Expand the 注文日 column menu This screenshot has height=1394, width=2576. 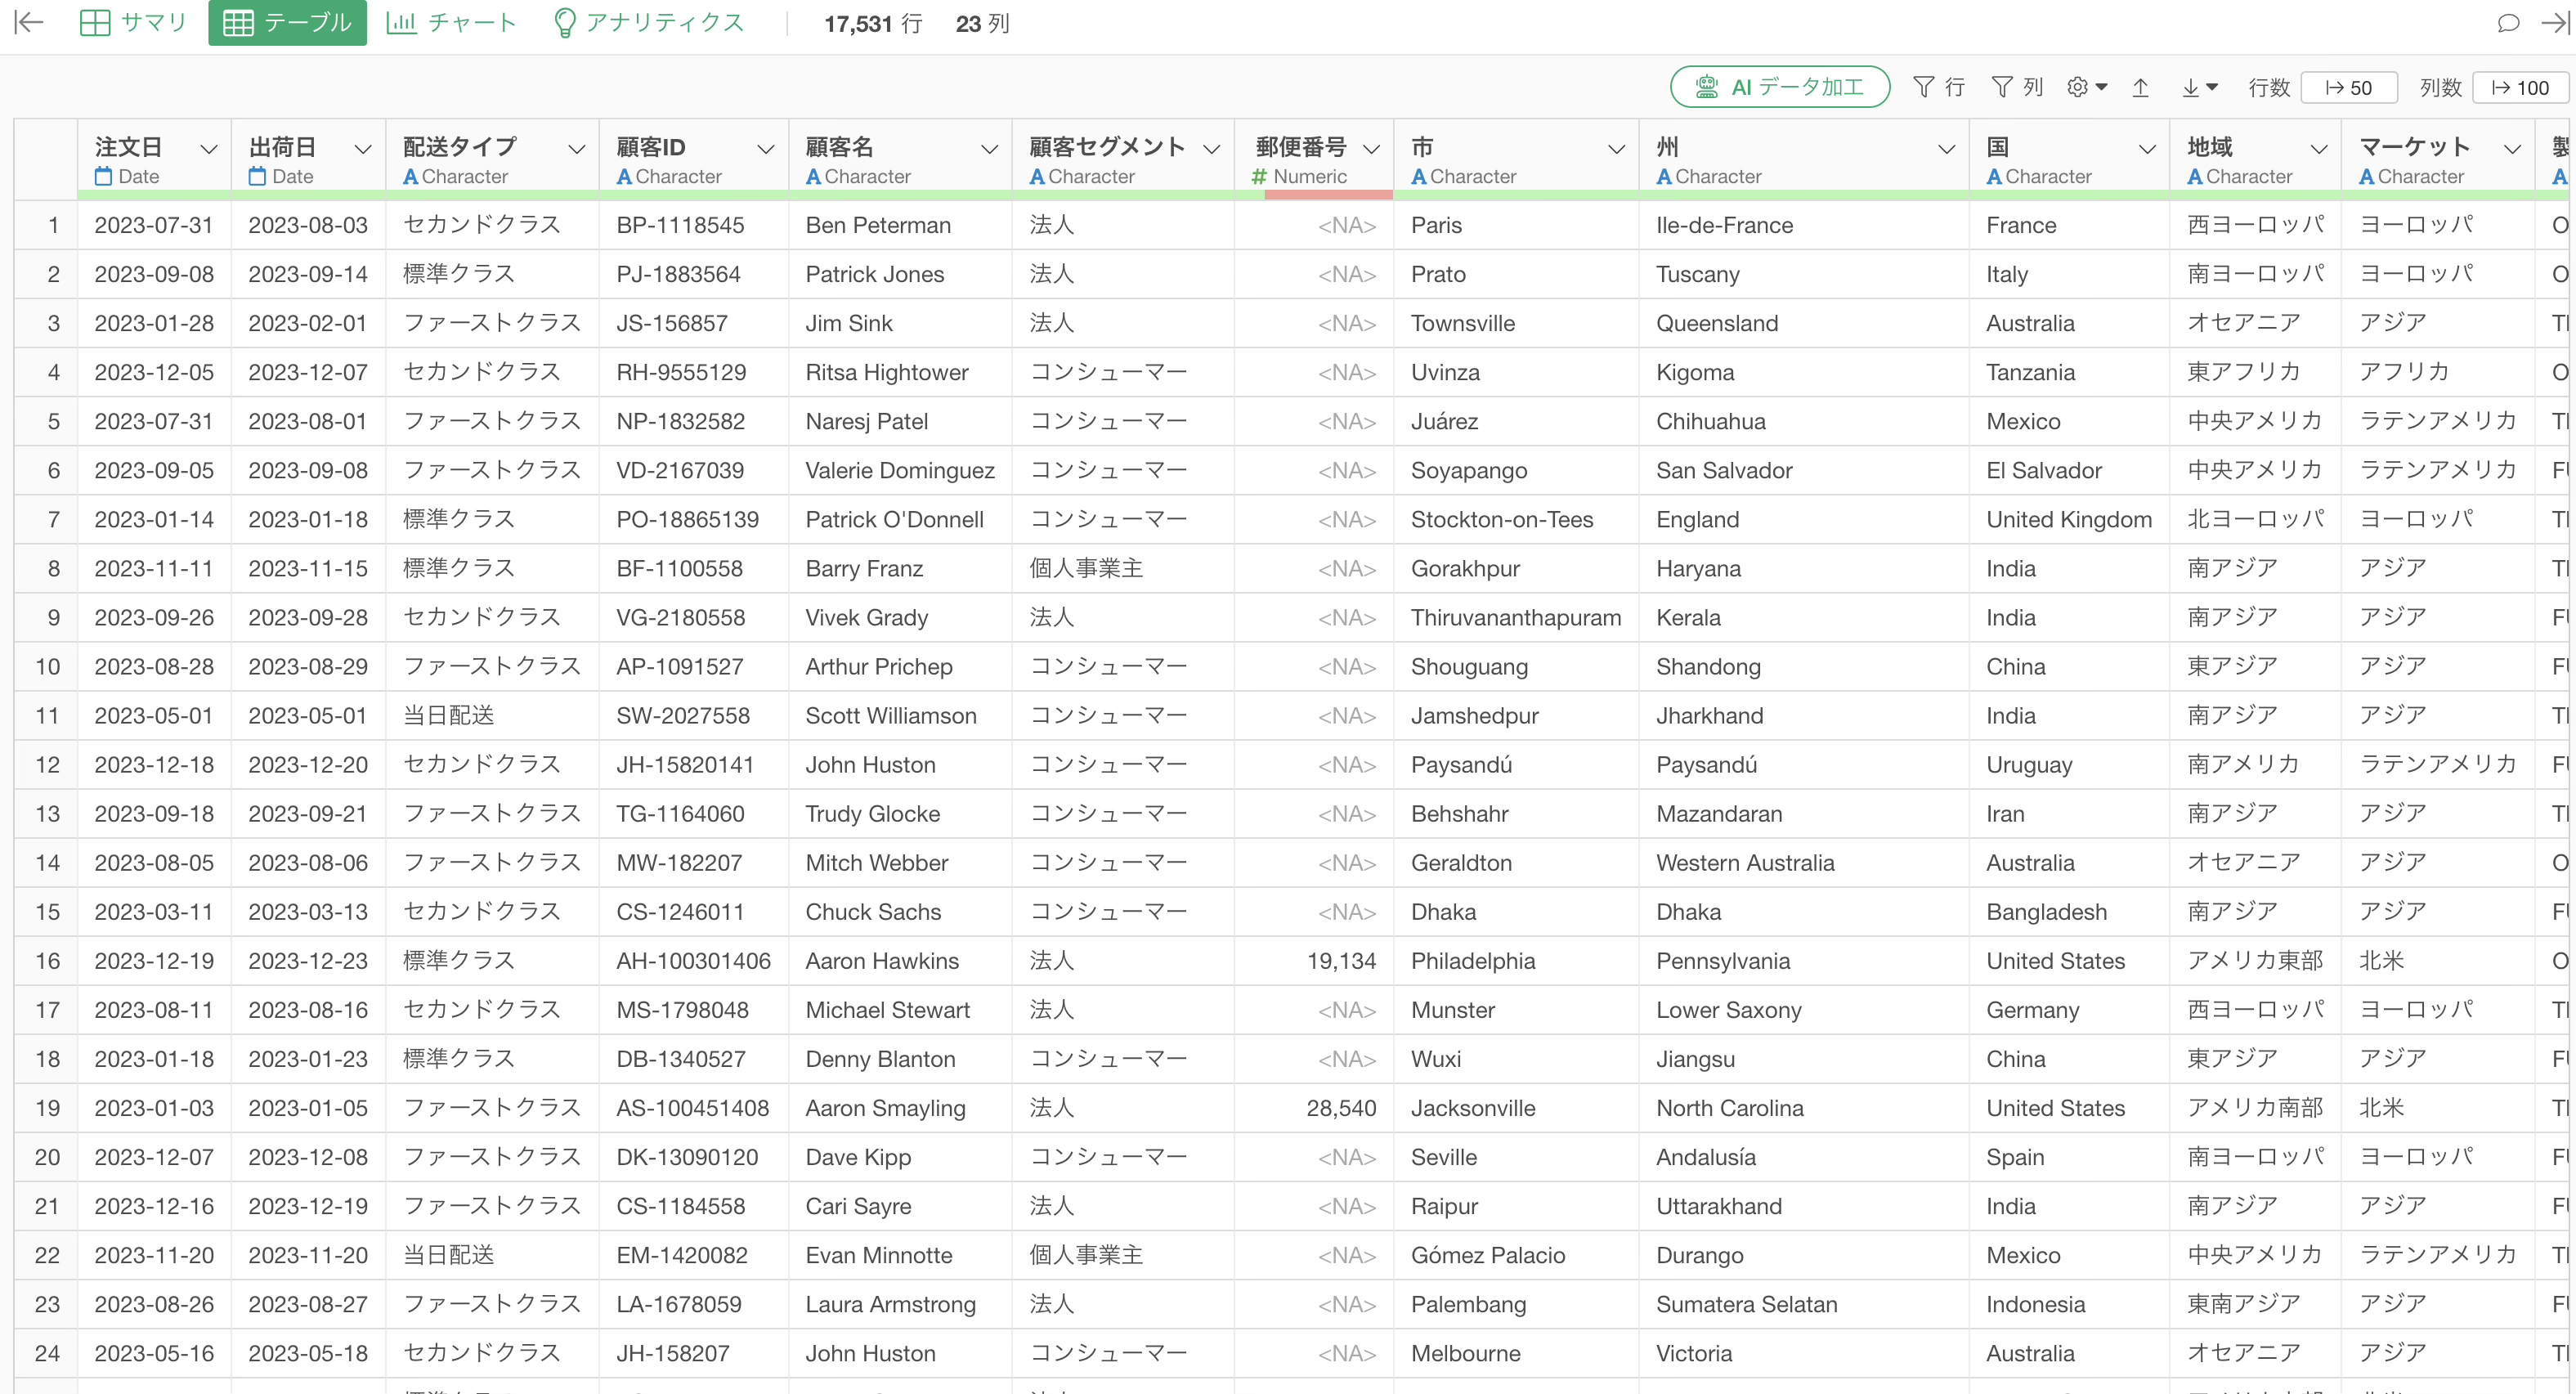(208, 149)
